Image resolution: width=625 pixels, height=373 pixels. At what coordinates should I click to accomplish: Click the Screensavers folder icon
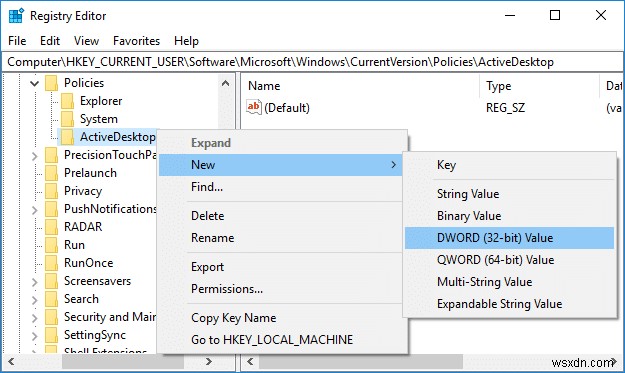[52, 281]
